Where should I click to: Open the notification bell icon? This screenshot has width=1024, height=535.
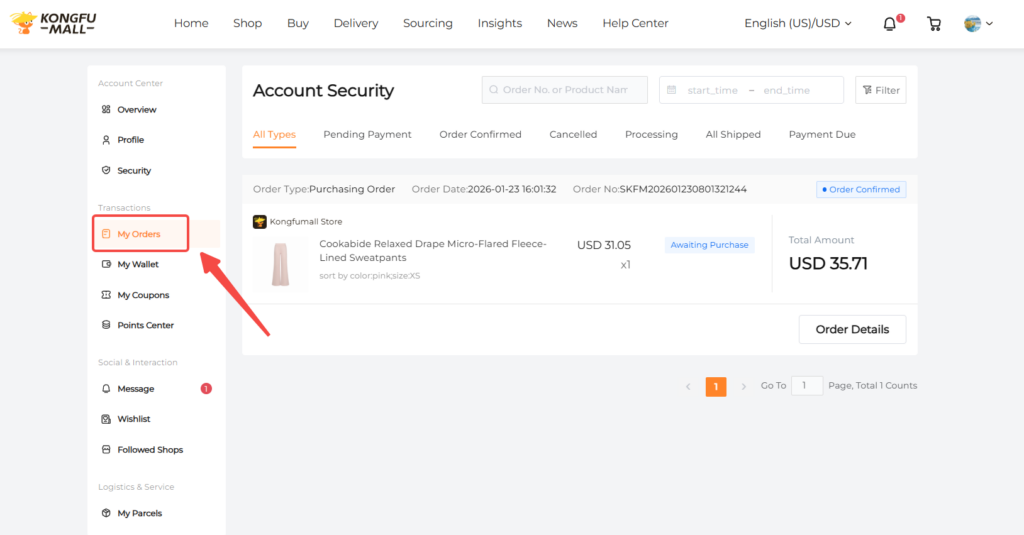[x=889, y=23]
